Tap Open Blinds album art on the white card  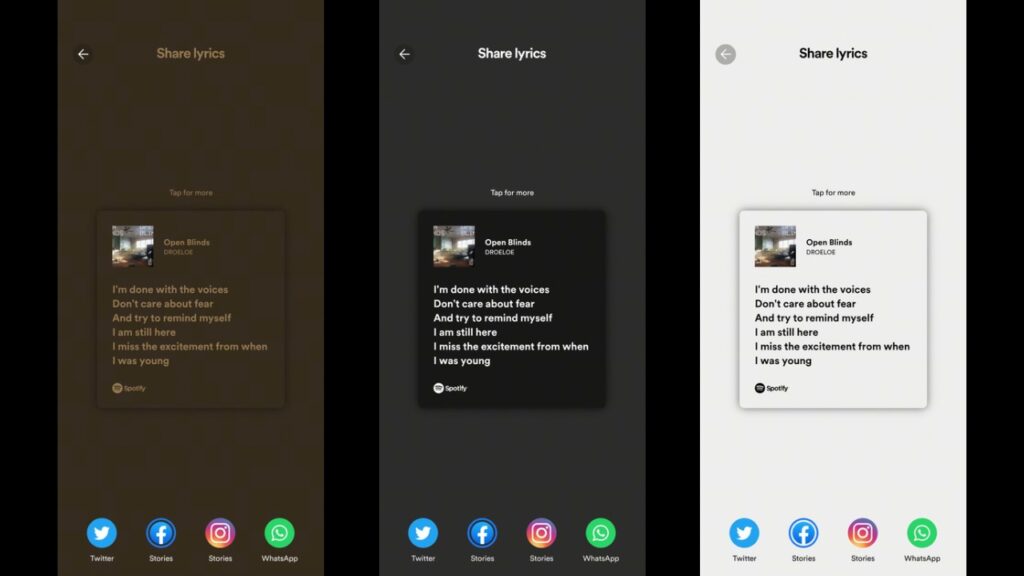pos(775,246)
